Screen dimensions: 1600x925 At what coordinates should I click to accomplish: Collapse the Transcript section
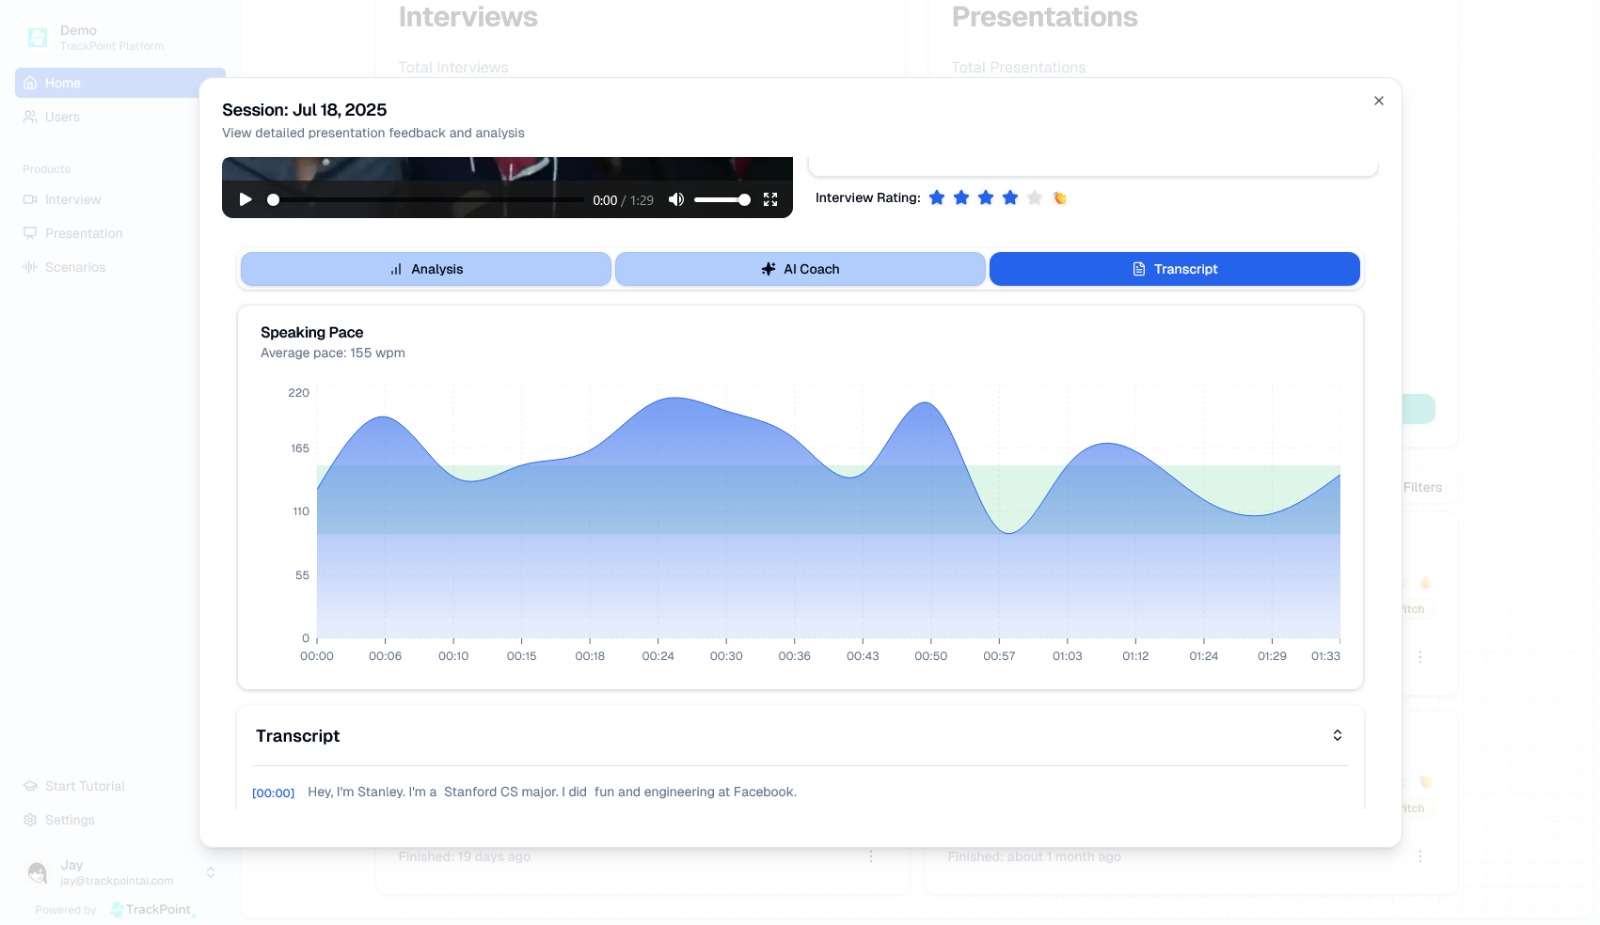[x=1337, y=736]
